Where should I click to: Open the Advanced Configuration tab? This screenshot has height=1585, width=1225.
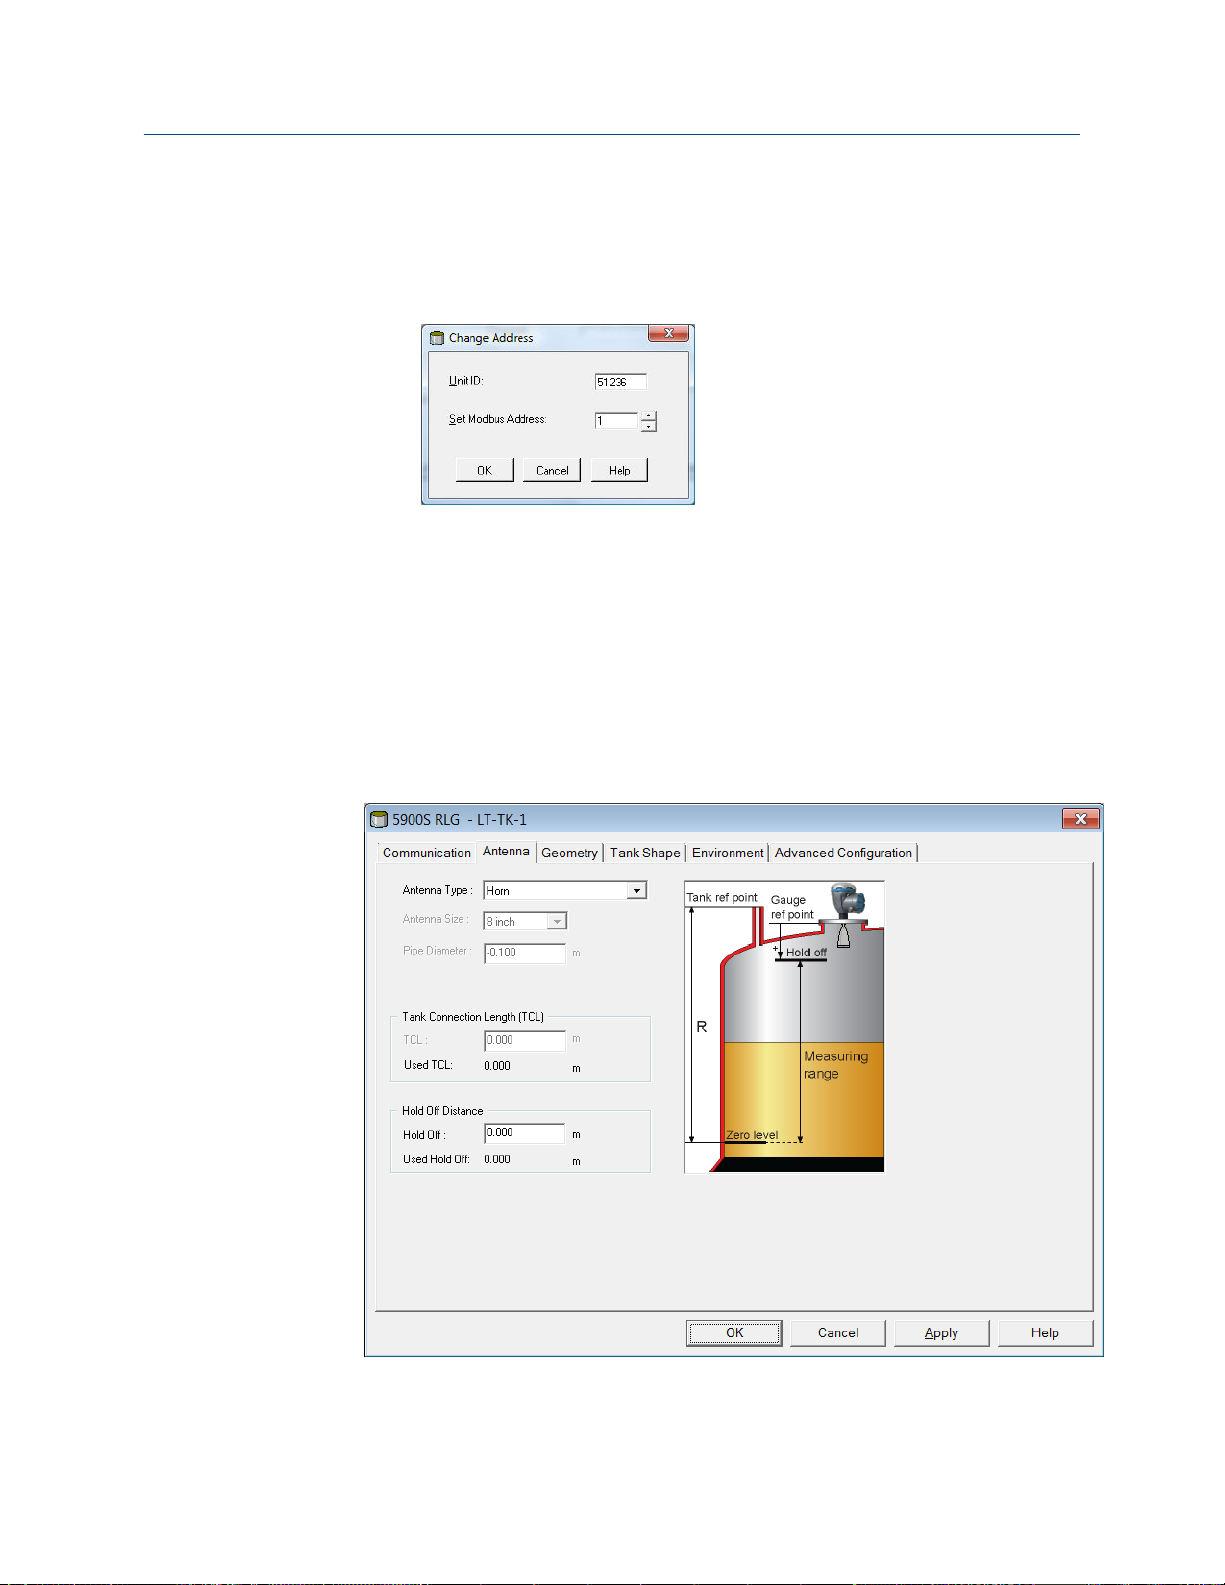coord(843,853)
